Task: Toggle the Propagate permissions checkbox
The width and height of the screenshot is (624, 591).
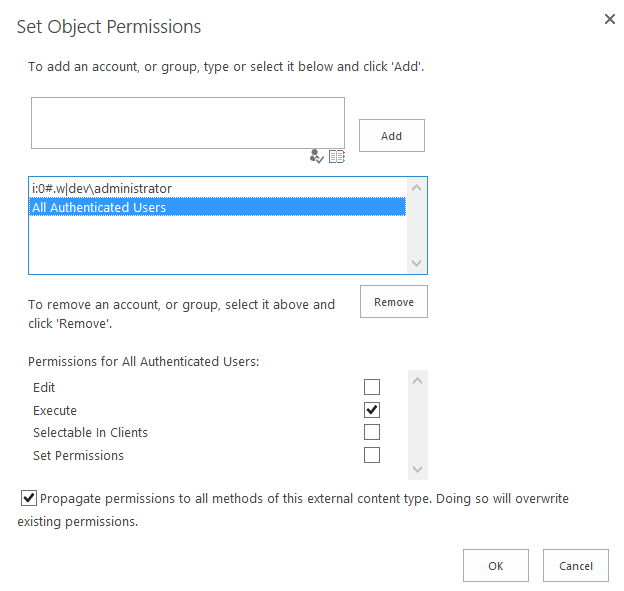Action: pos(29,498)
